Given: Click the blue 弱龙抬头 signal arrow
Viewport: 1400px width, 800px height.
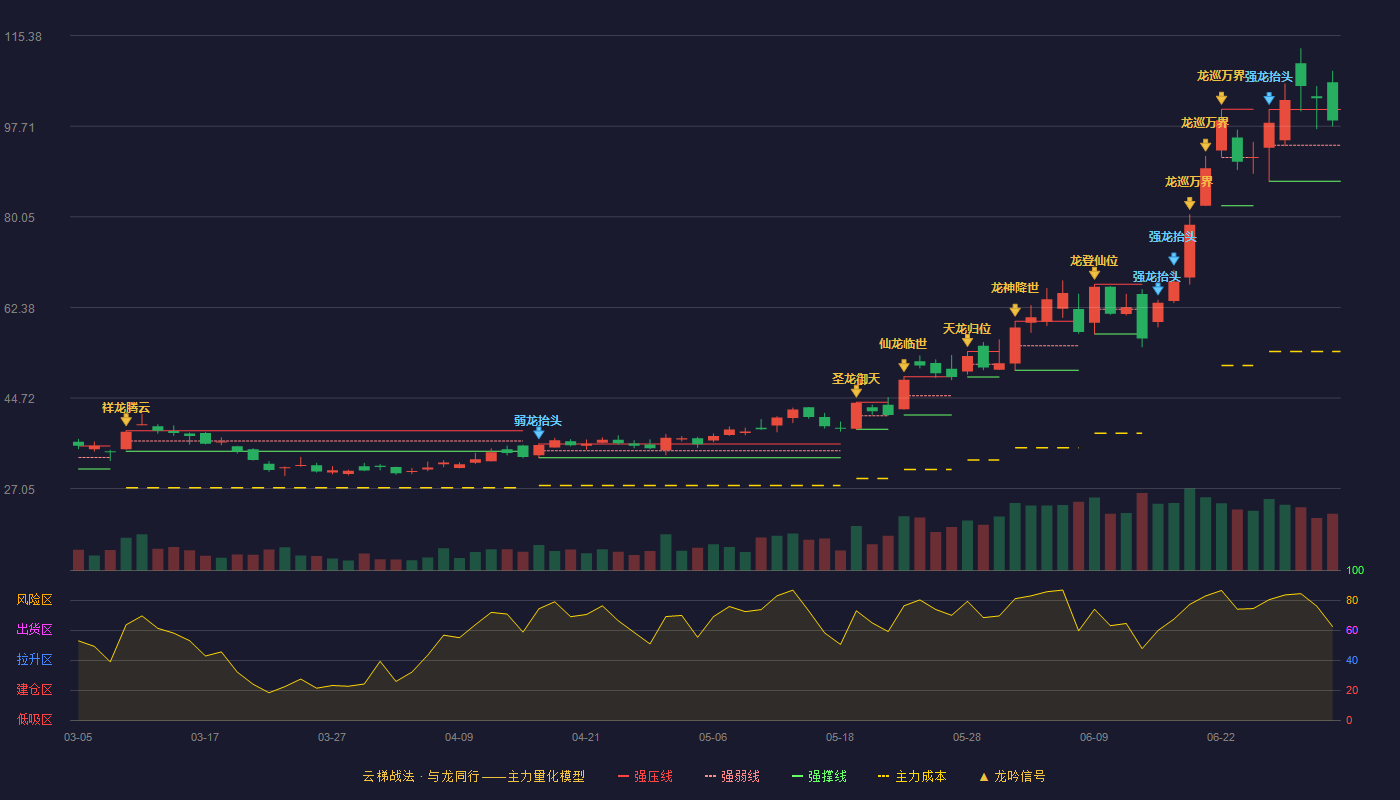Looking at the screenshot, I should coord(538,433).
